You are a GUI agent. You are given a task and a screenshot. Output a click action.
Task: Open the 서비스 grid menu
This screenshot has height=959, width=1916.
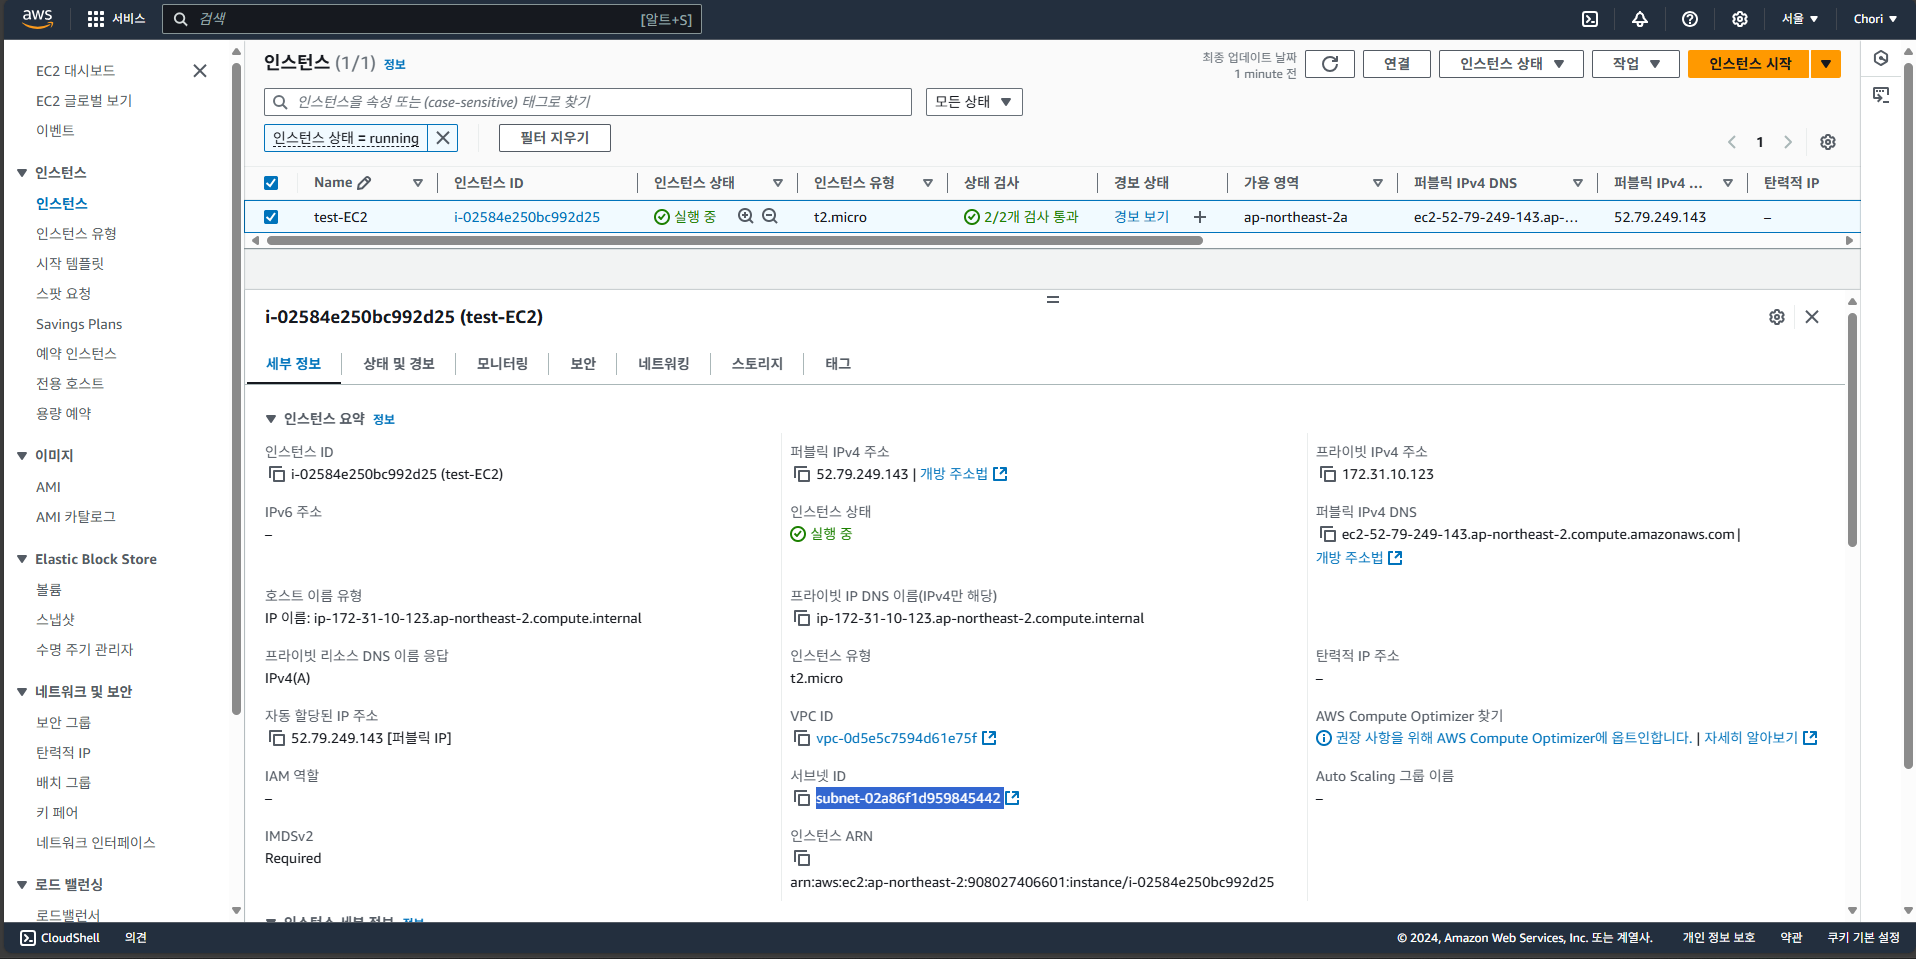pyautogui.click(x=116, y=19)
